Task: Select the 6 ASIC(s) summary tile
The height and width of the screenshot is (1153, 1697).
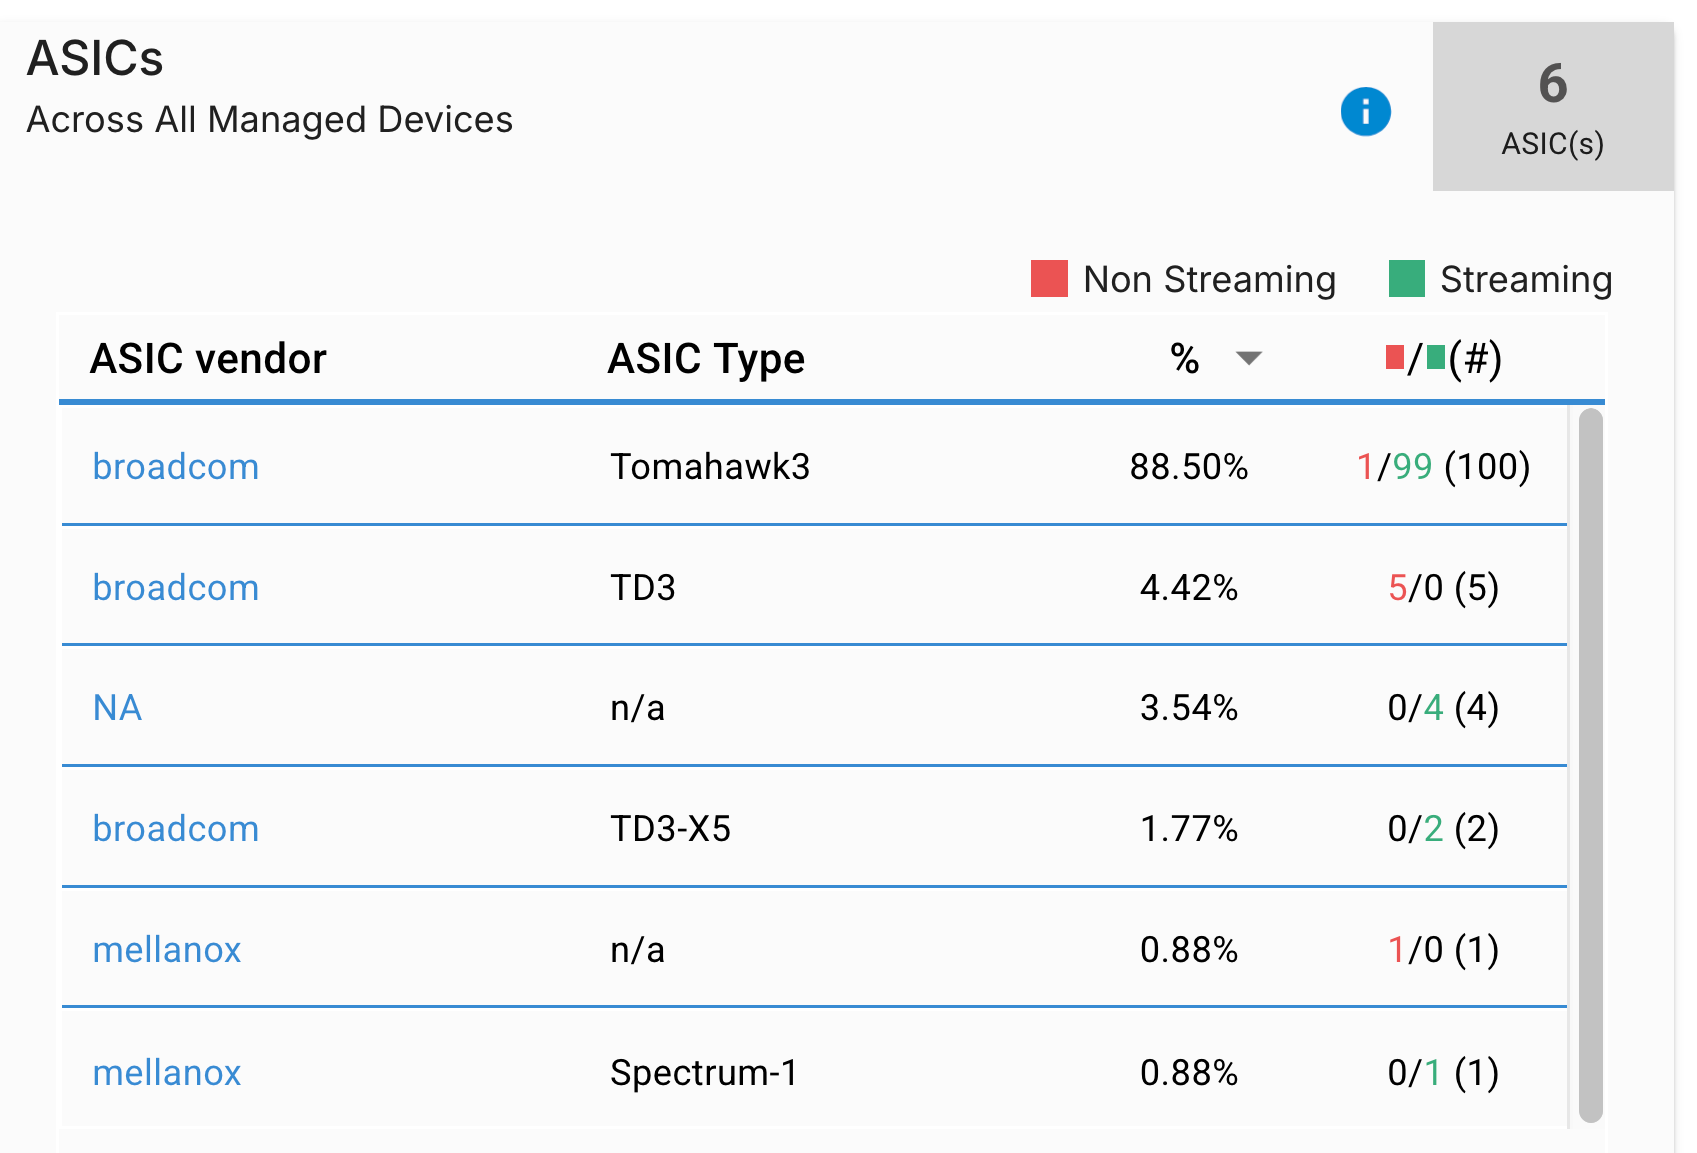Action: point(1553,107)
